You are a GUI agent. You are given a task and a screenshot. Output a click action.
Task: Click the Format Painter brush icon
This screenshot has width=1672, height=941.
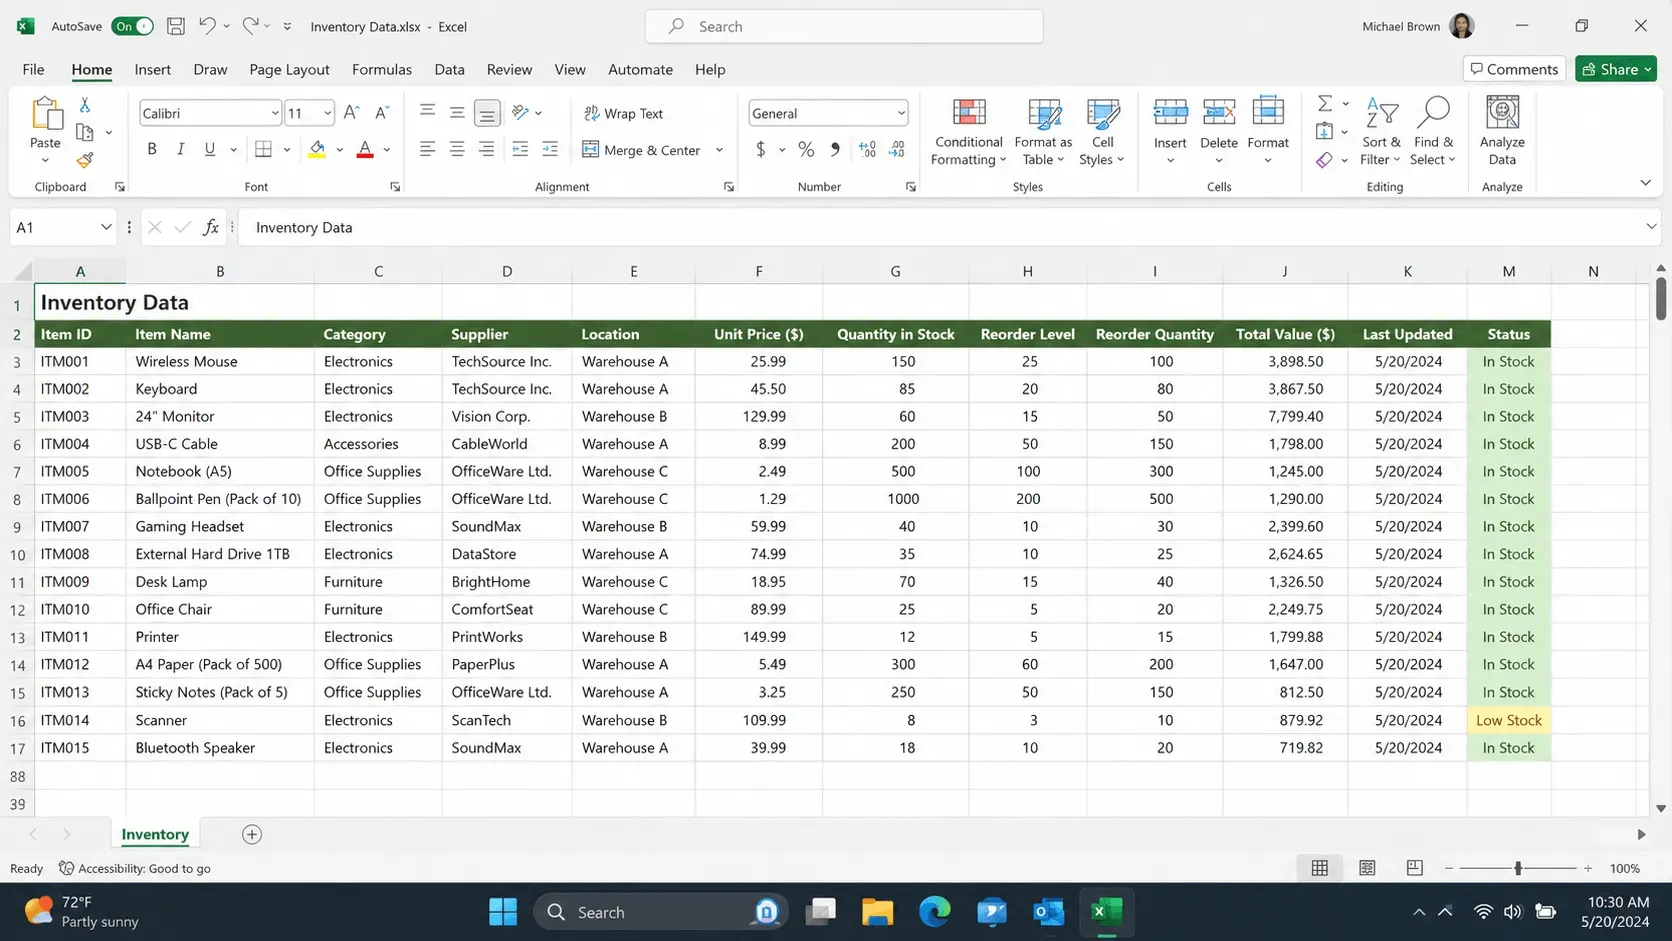(85, 160)
